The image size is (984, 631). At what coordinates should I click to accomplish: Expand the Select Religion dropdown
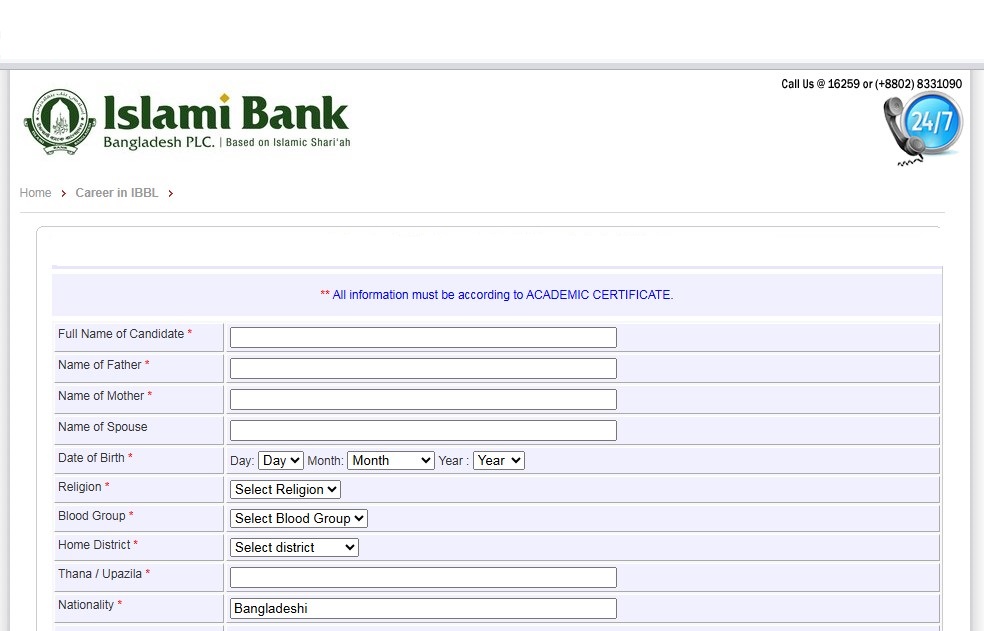point(285,490)
